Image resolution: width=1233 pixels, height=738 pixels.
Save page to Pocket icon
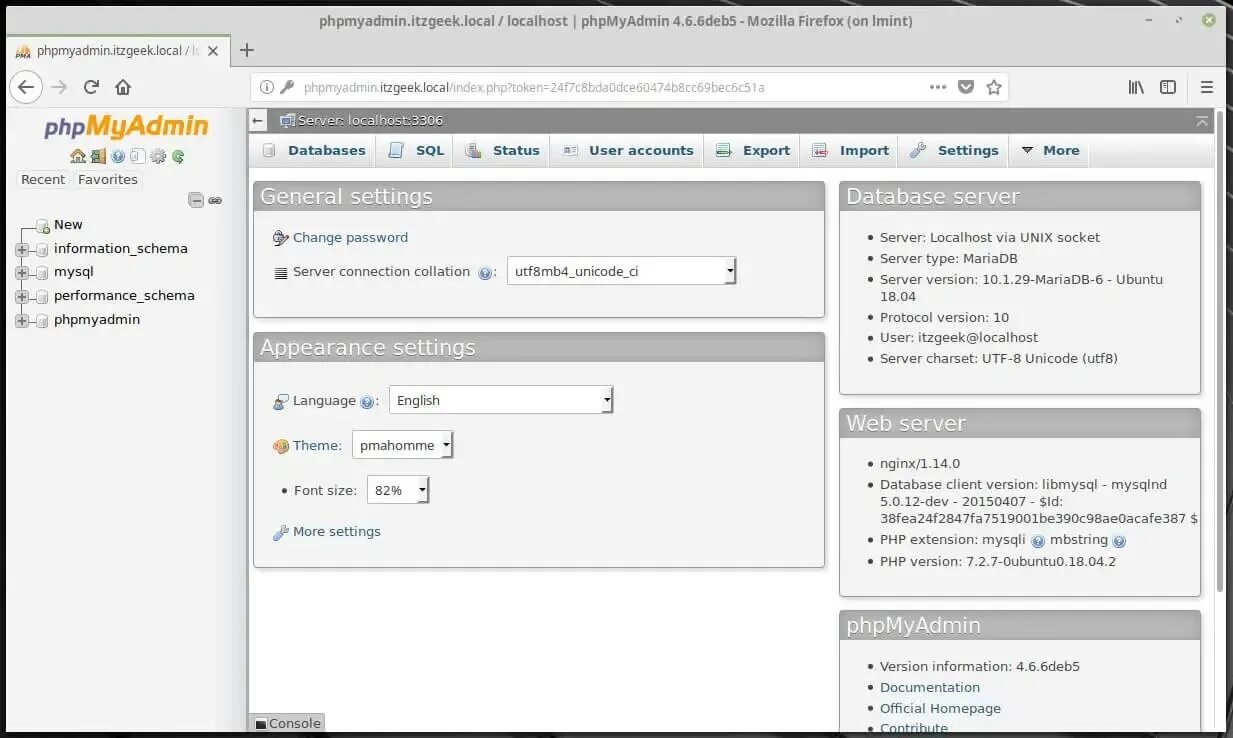966,87
